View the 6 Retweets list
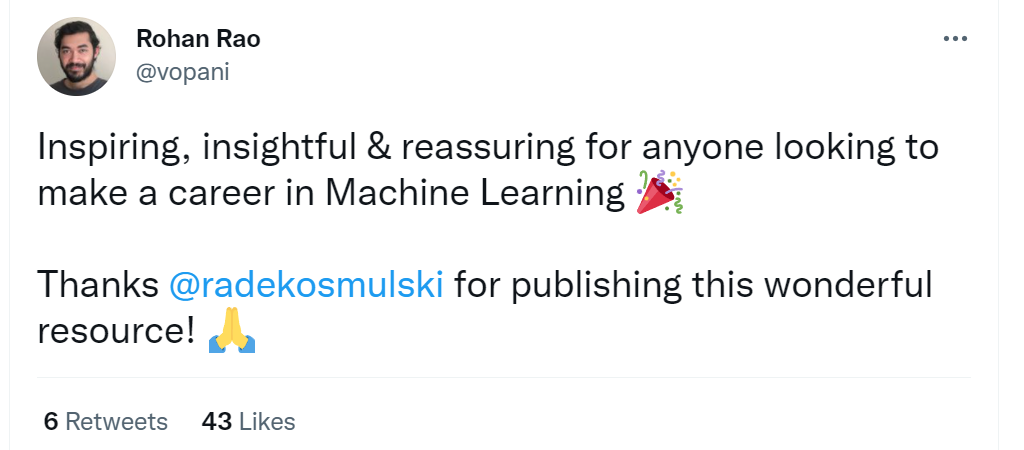 (x=105, y=422)
